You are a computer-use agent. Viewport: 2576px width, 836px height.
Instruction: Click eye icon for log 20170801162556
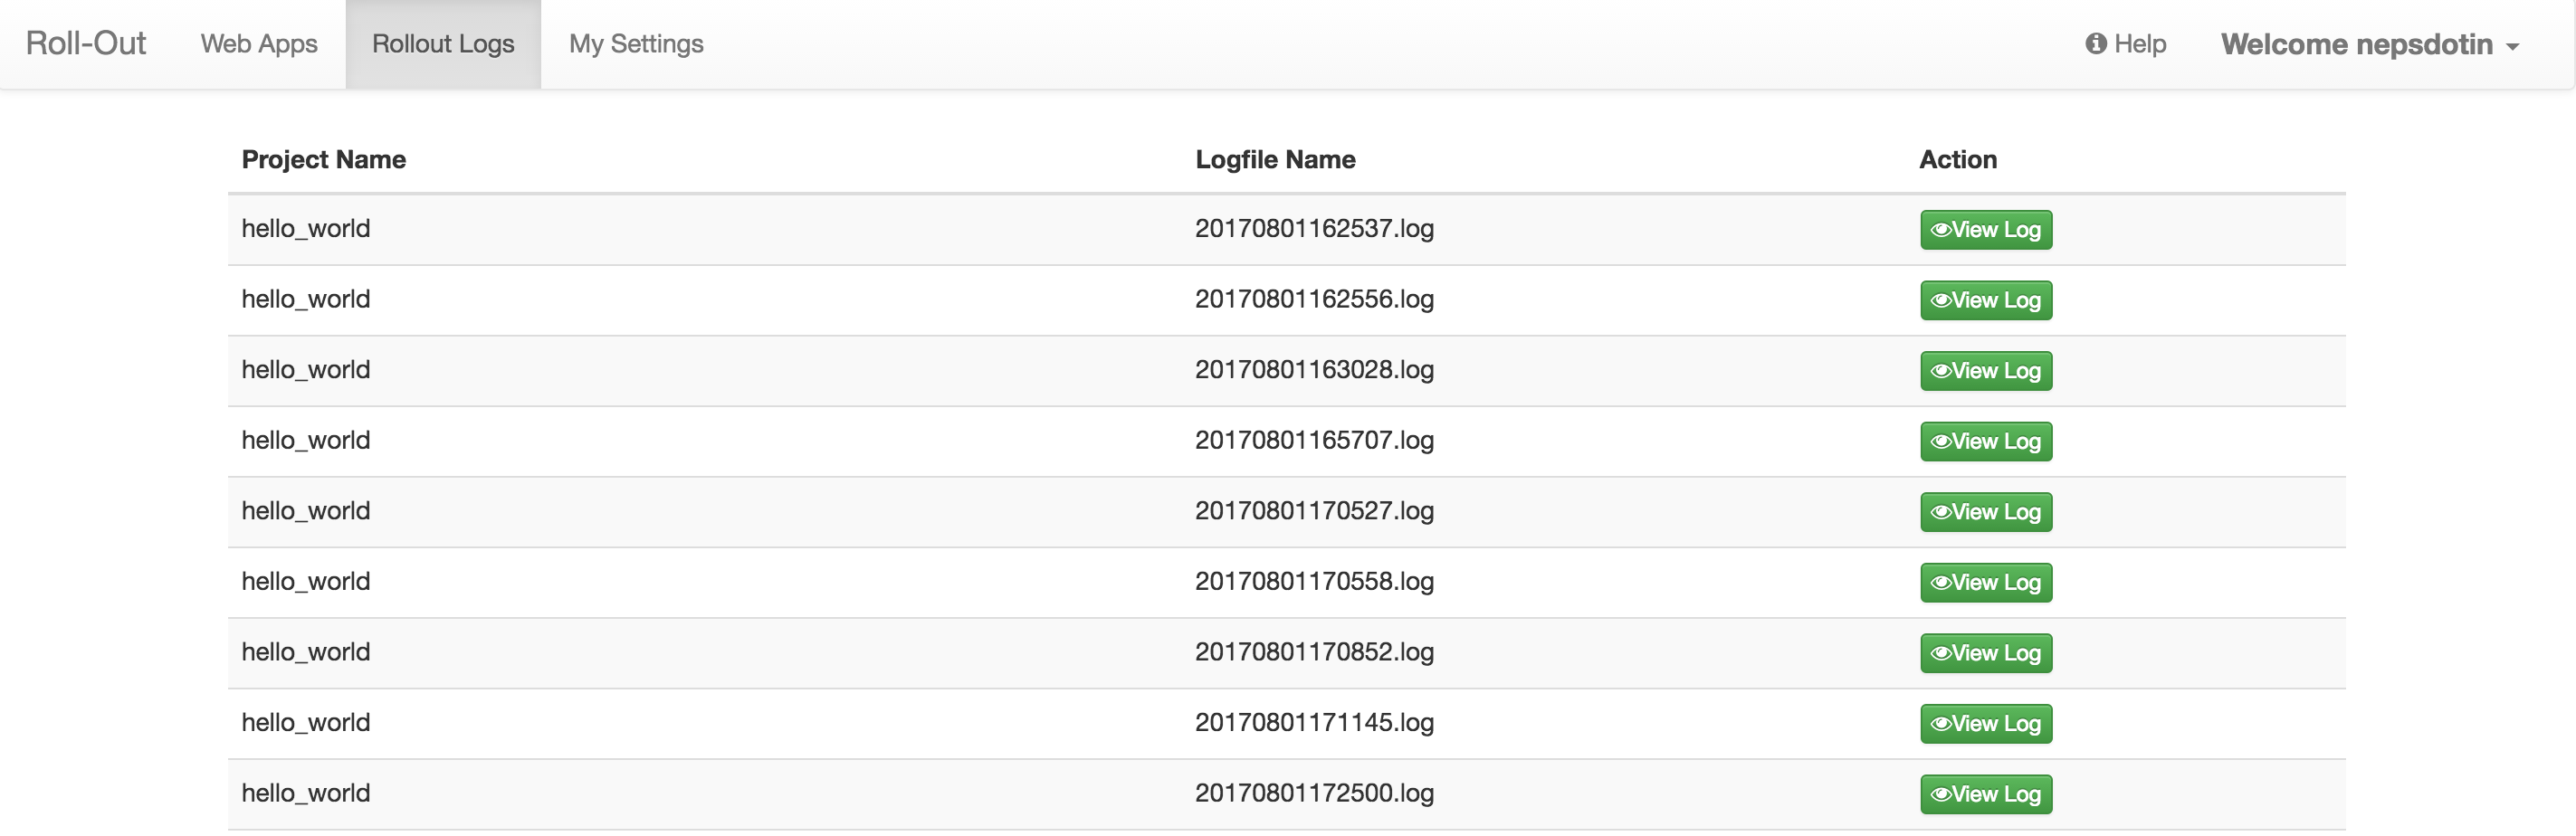1941,301
